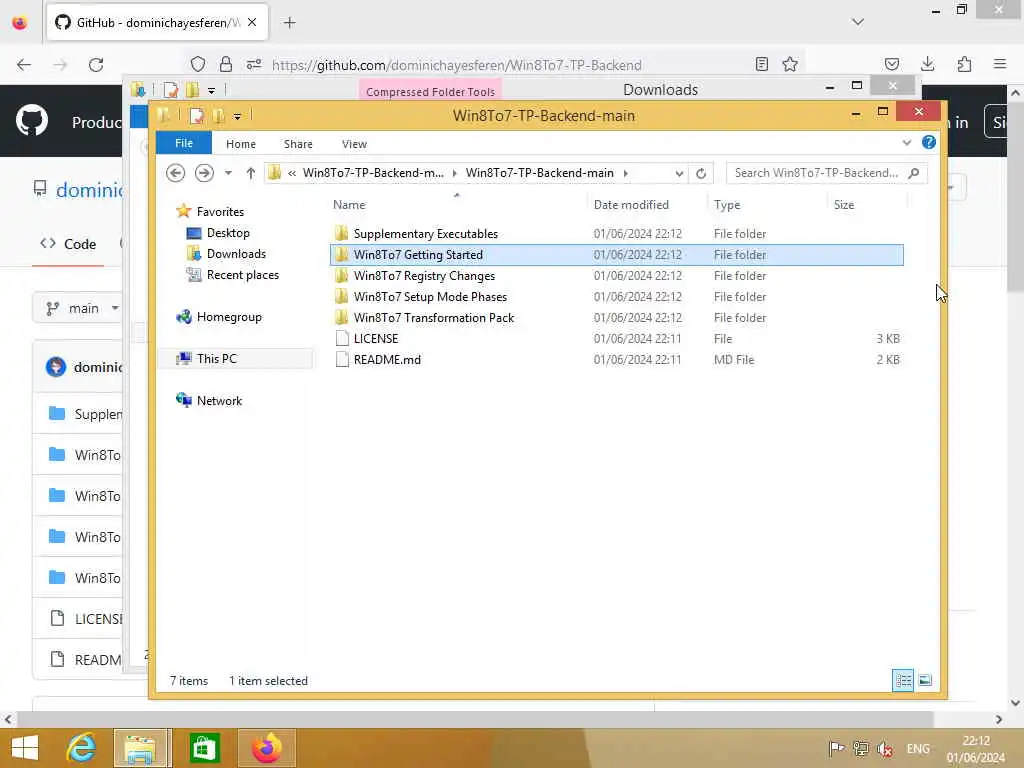Select Network in the navigation pane
Image resolution: width=1024 pixels, height=768 pixels.
(x=219, y=400)
